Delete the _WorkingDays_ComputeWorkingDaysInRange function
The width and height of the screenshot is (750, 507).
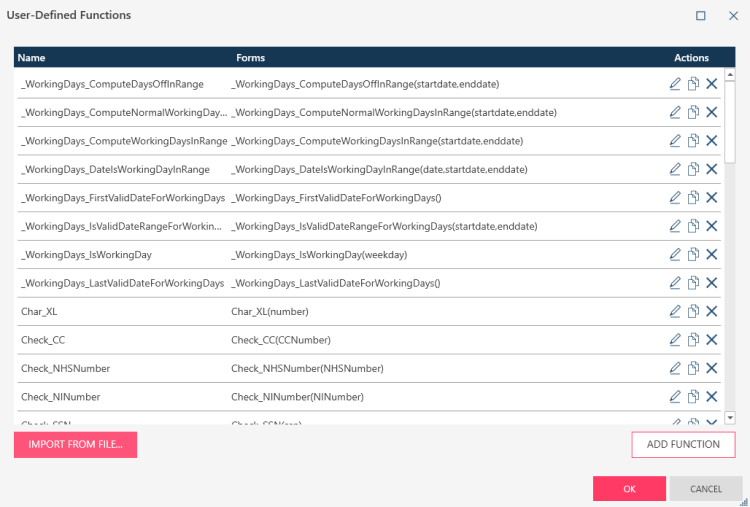[x=712, y=141]
